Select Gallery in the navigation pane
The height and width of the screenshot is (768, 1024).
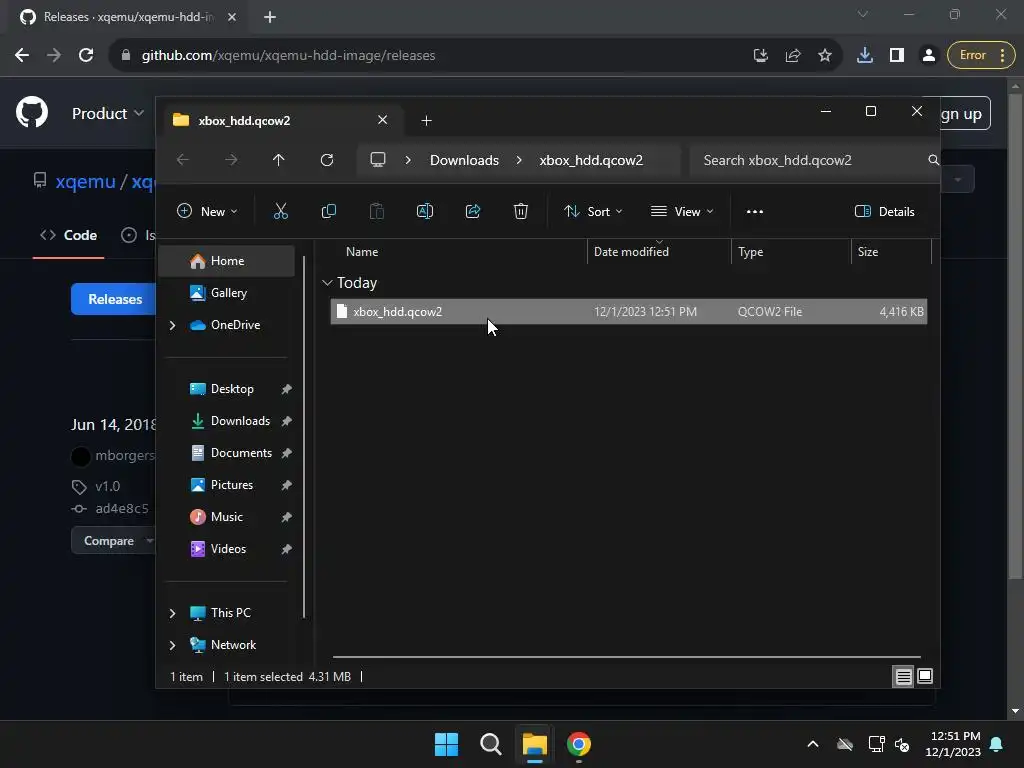click(x=227, y=293)
